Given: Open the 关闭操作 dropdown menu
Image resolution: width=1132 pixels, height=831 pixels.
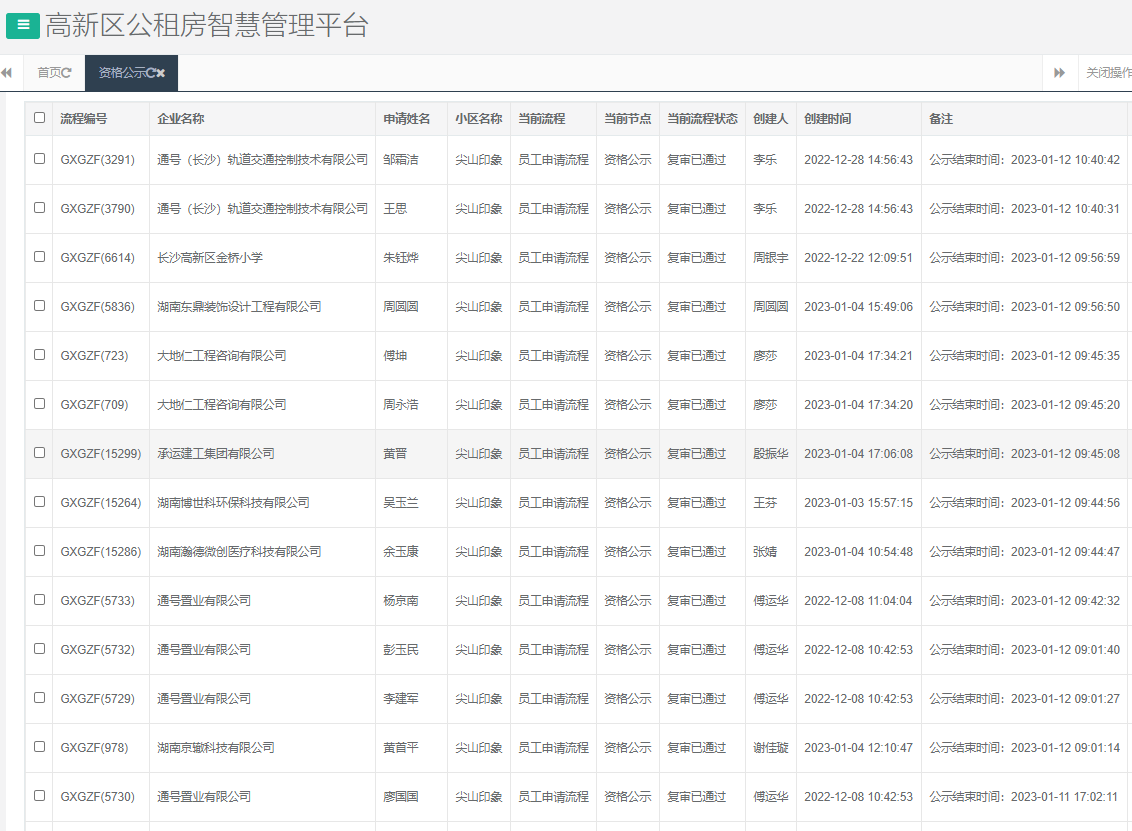Looking at the screenshot, I should pos(1107,73).
